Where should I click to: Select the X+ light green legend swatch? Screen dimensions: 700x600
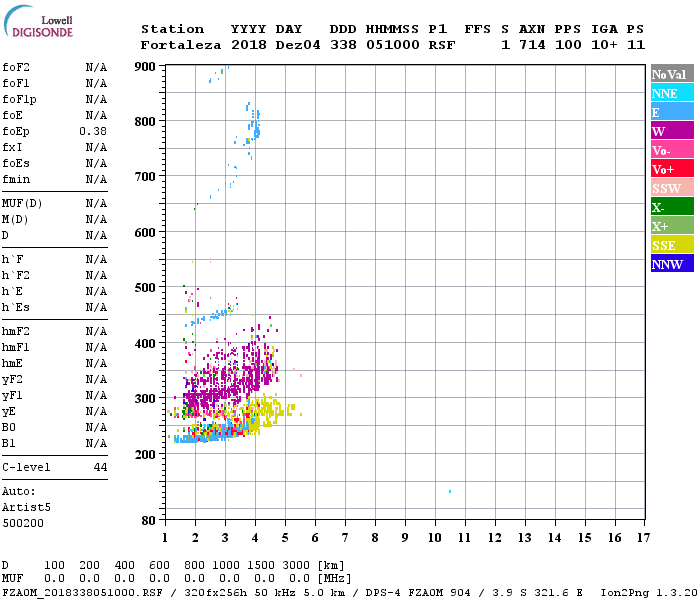point(672,225)
